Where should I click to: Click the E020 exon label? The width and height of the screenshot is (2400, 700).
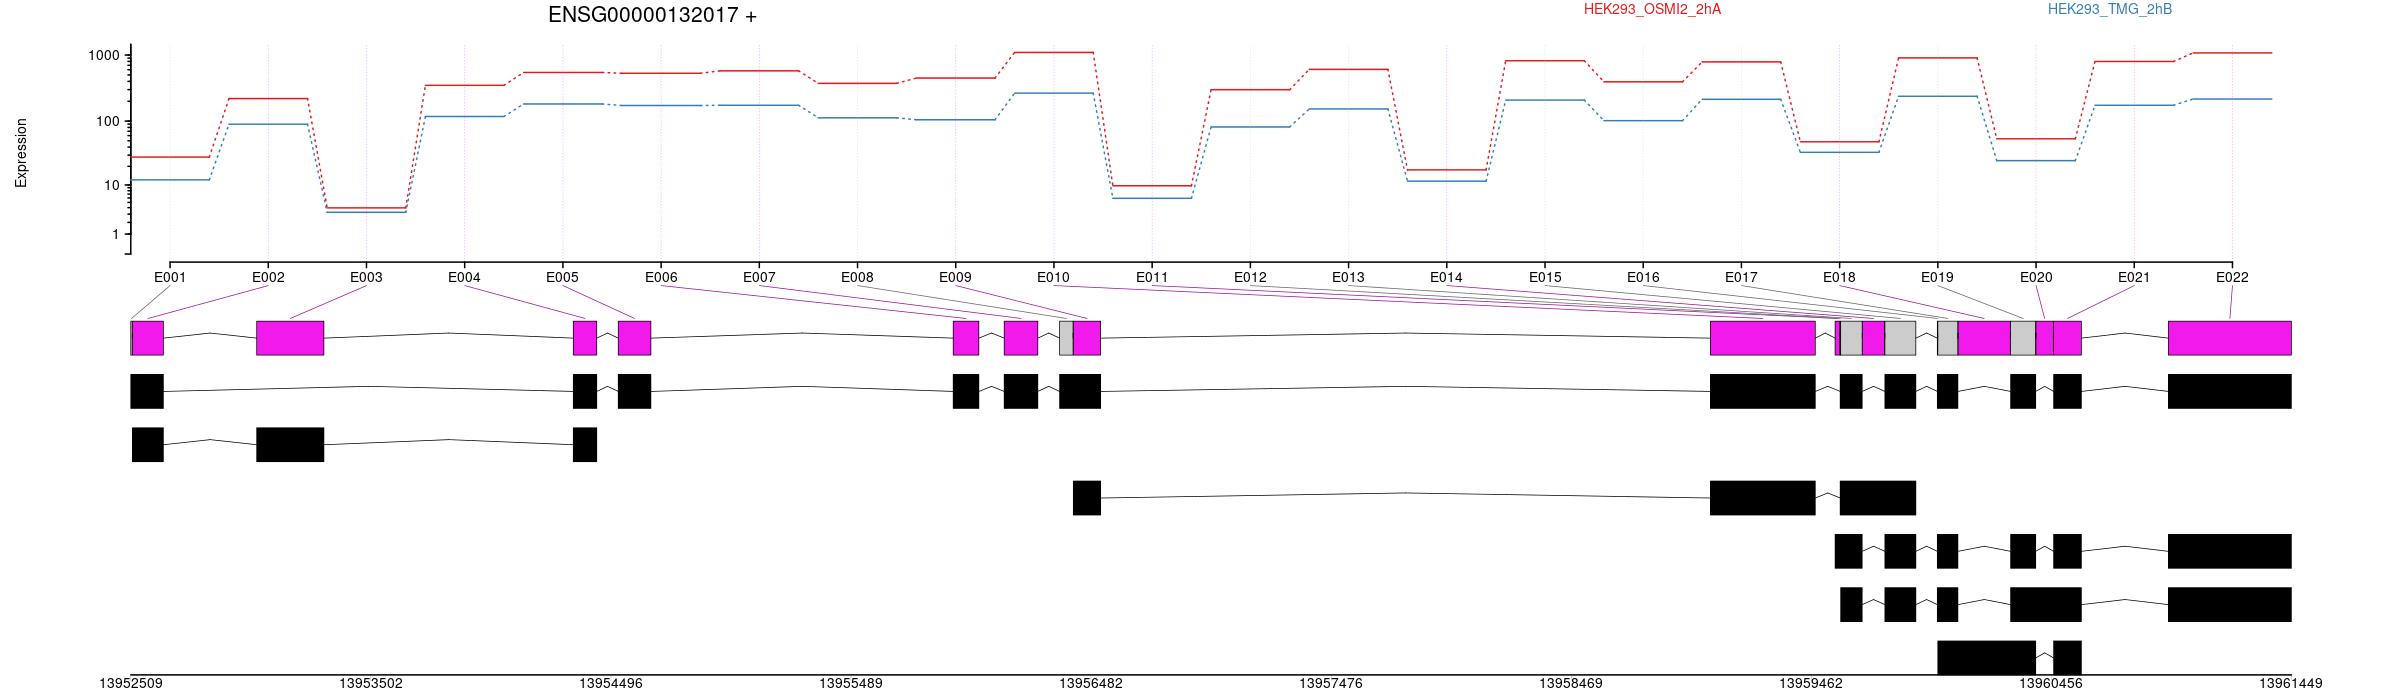pos(2036,277)
